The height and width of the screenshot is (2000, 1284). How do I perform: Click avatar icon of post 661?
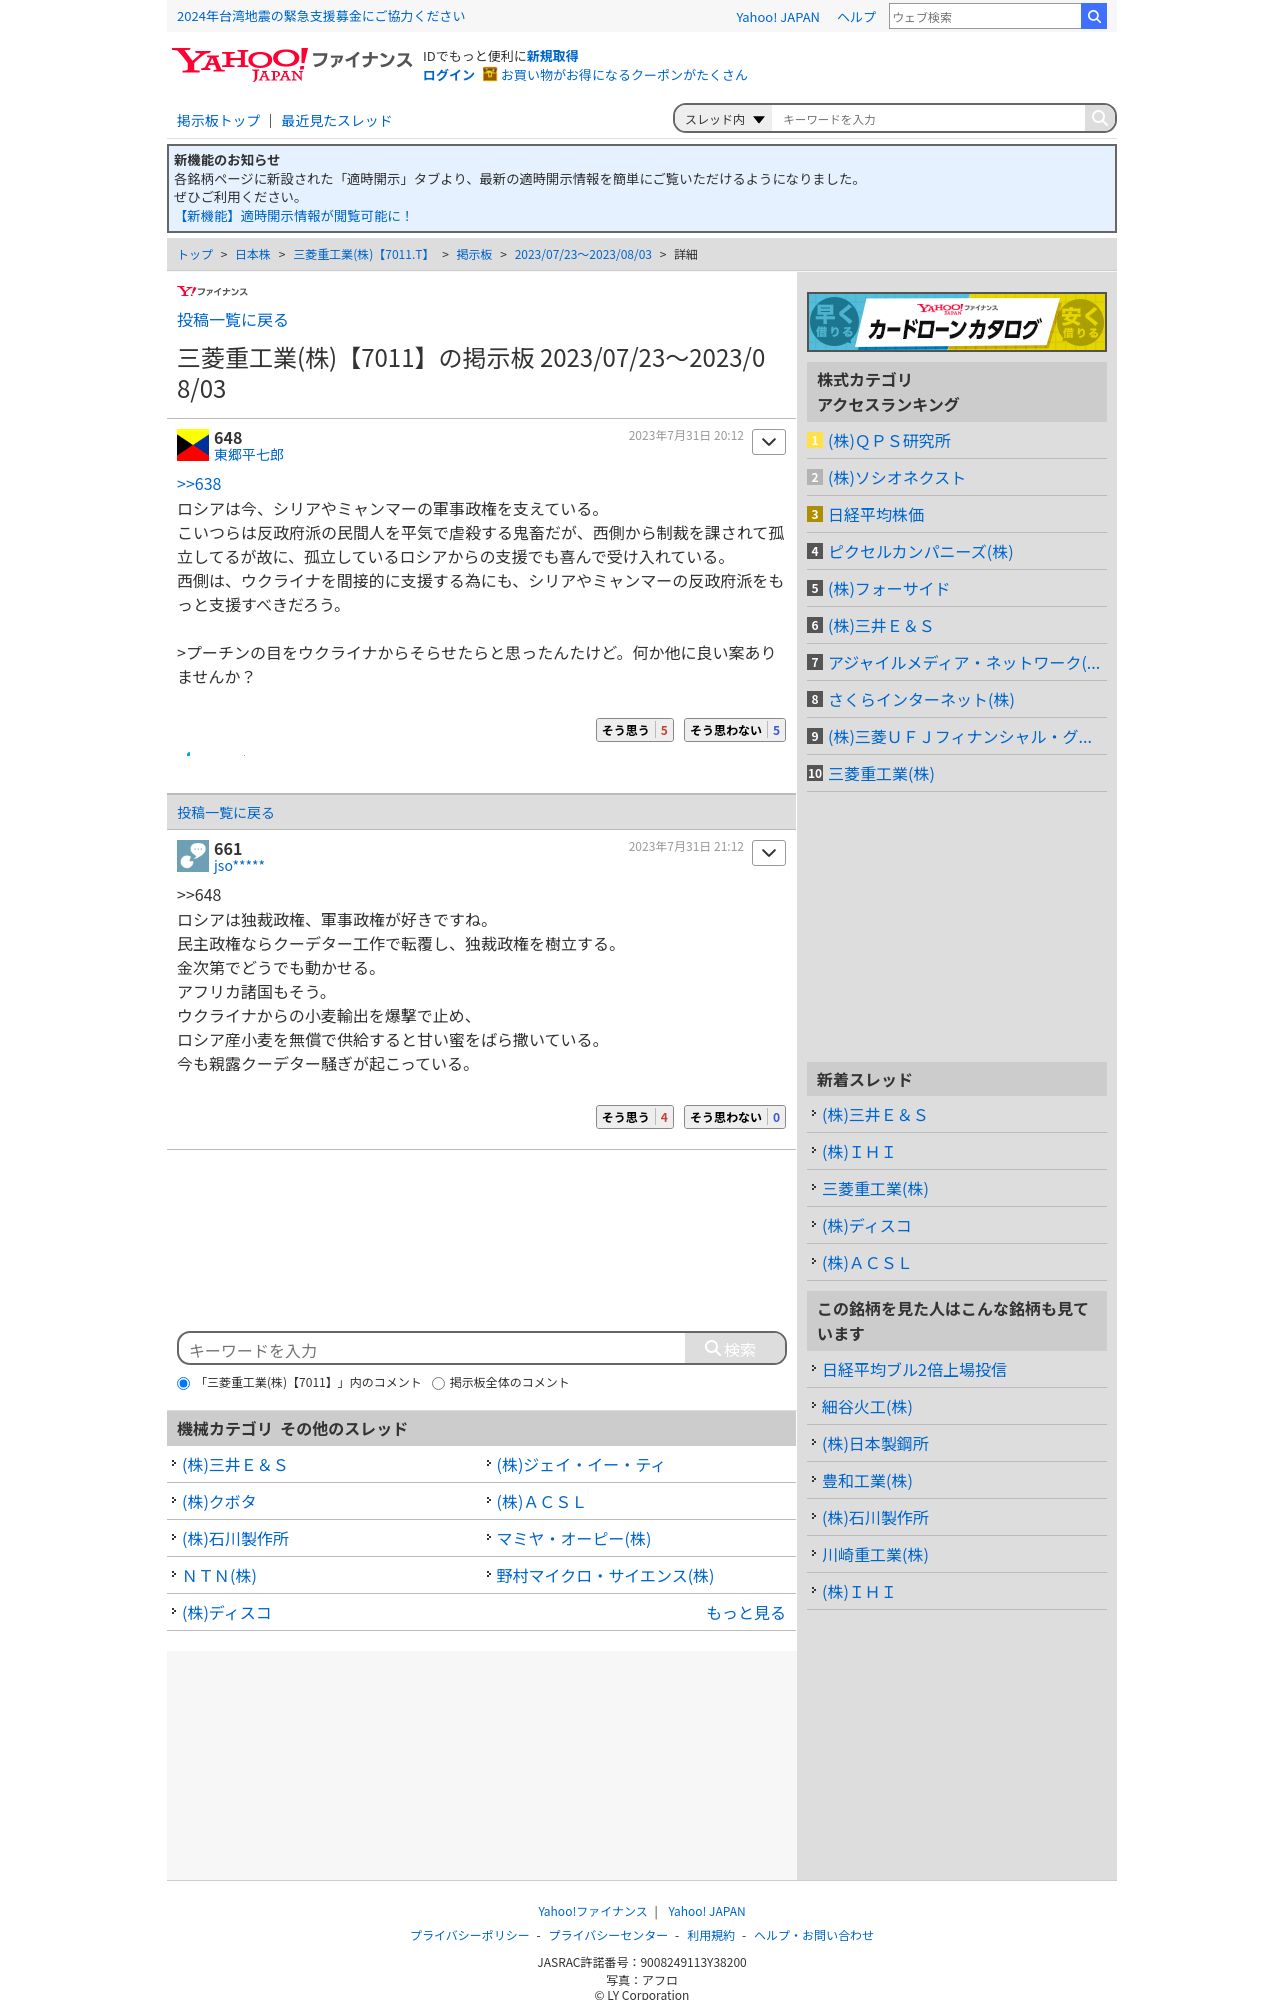coord(193,856)
